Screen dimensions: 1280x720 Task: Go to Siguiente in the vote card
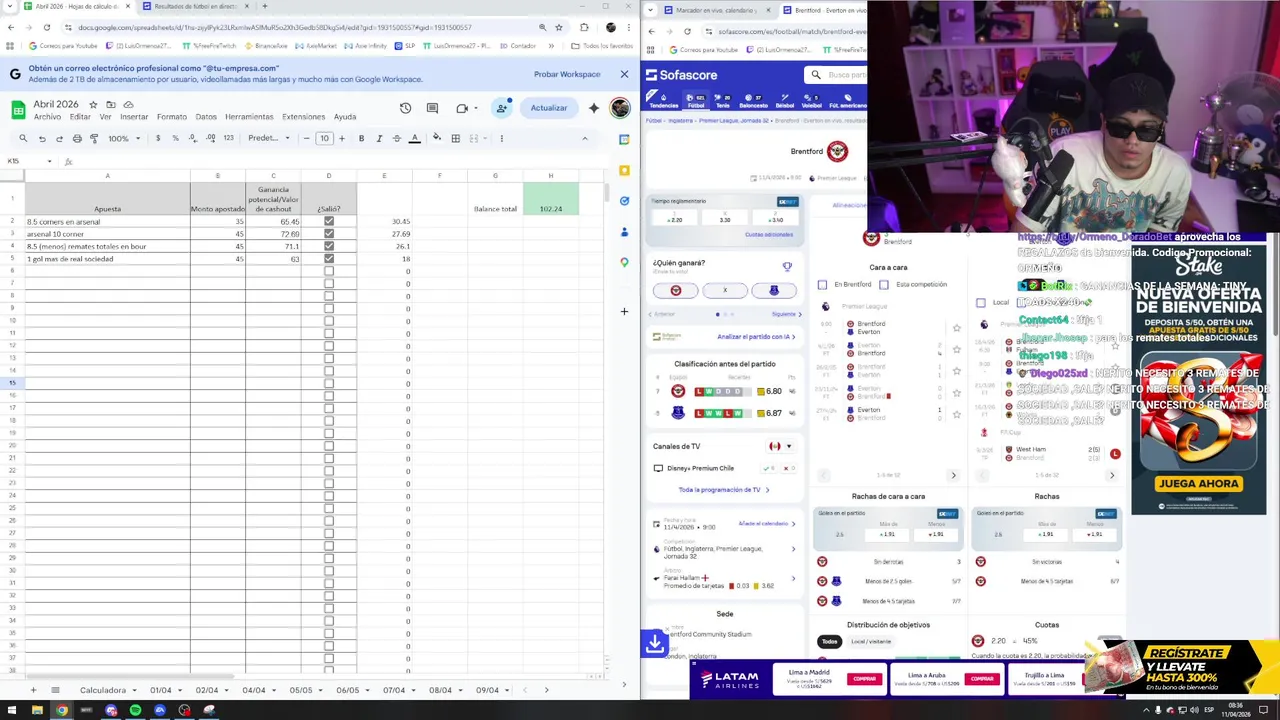click(x=786, y=314)
